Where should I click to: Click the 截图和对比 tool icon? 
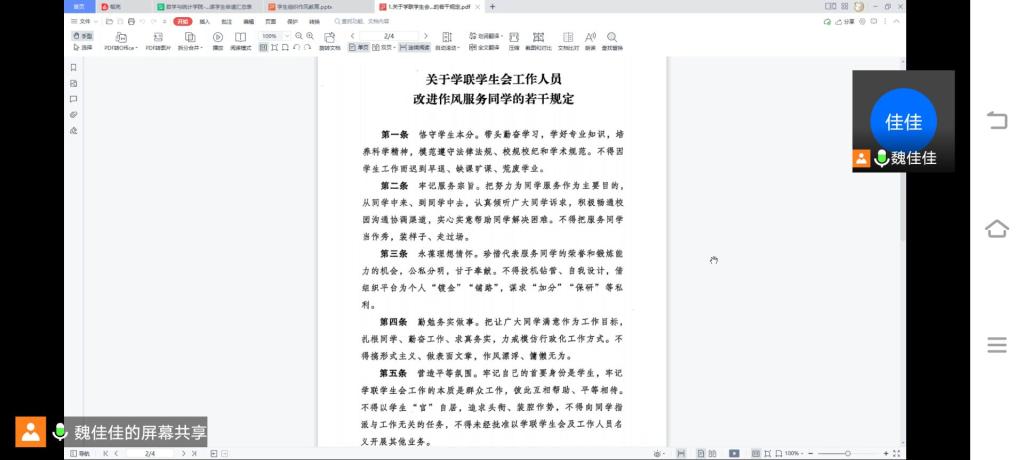tap(540, 38)
